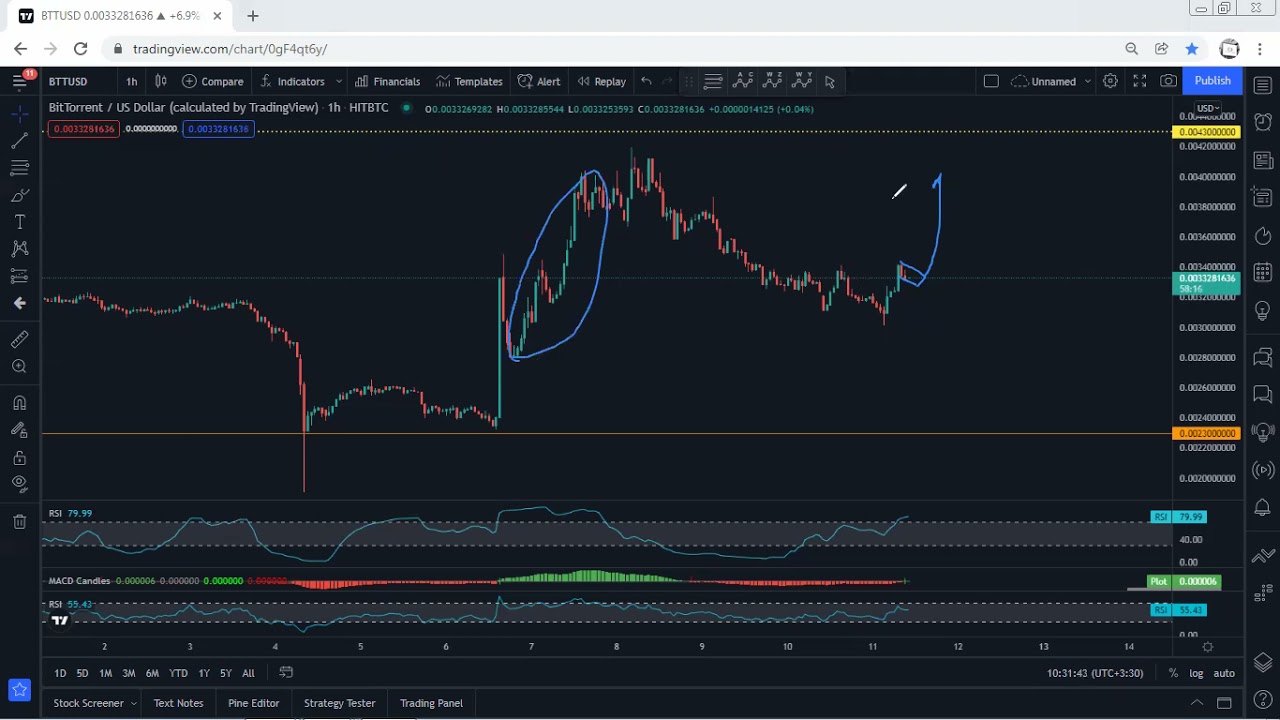The height and width of the screenshot is (720, 1280).
Task: Open the calendar panel in the right sidebar
Action: [x=1263, y=272]
